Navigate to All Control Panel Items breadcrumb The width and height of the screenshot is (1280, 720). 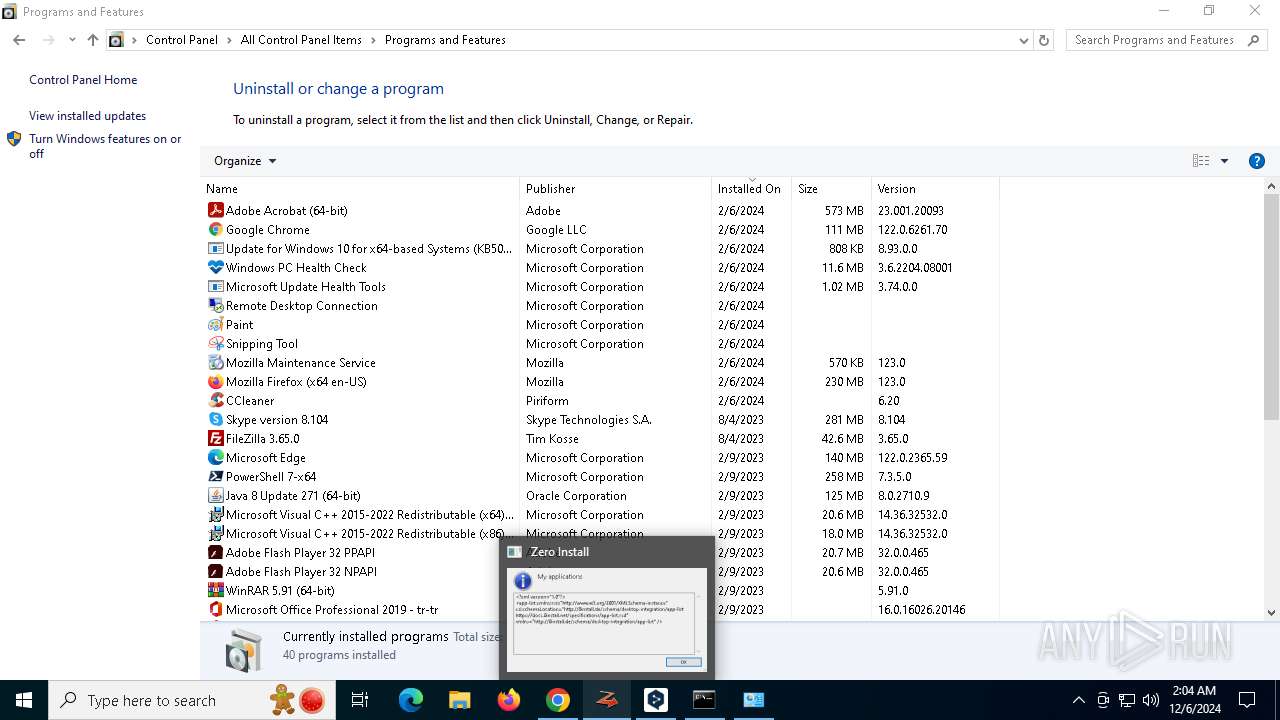[301, 40]
